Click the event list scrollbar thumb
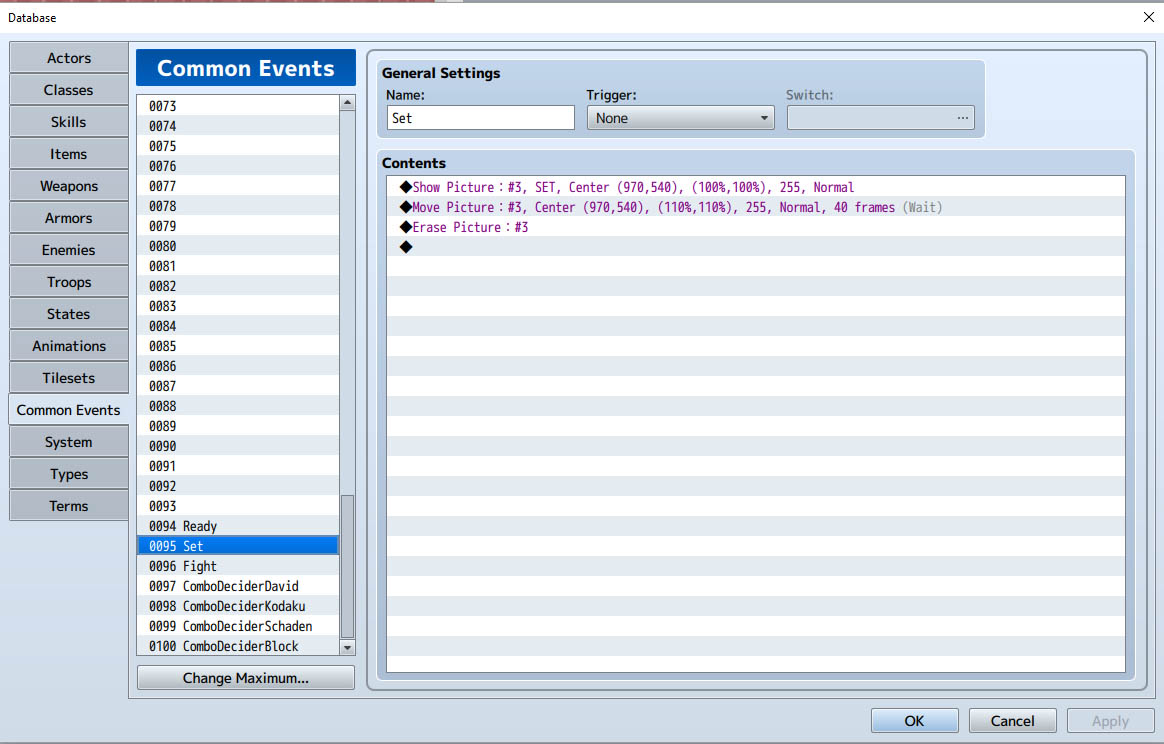 click(x=347, y=566)
